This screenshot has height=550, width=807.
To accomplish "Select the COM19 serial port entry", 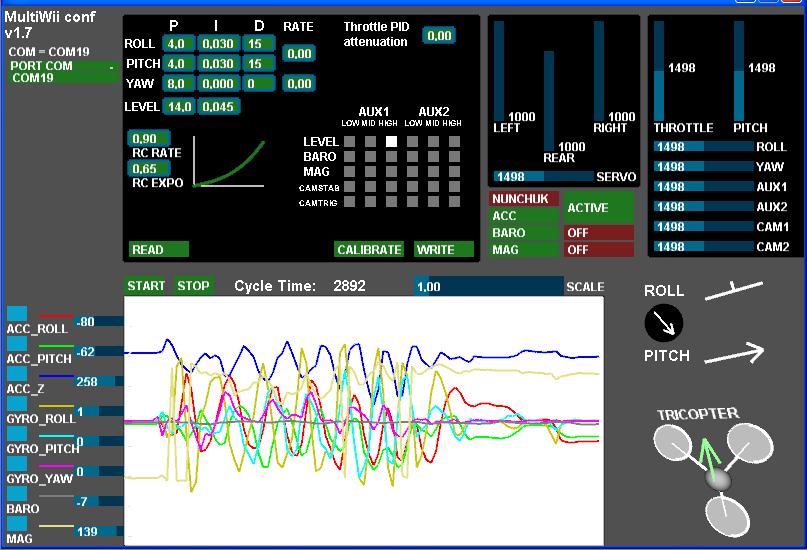I will click(60, 71).
